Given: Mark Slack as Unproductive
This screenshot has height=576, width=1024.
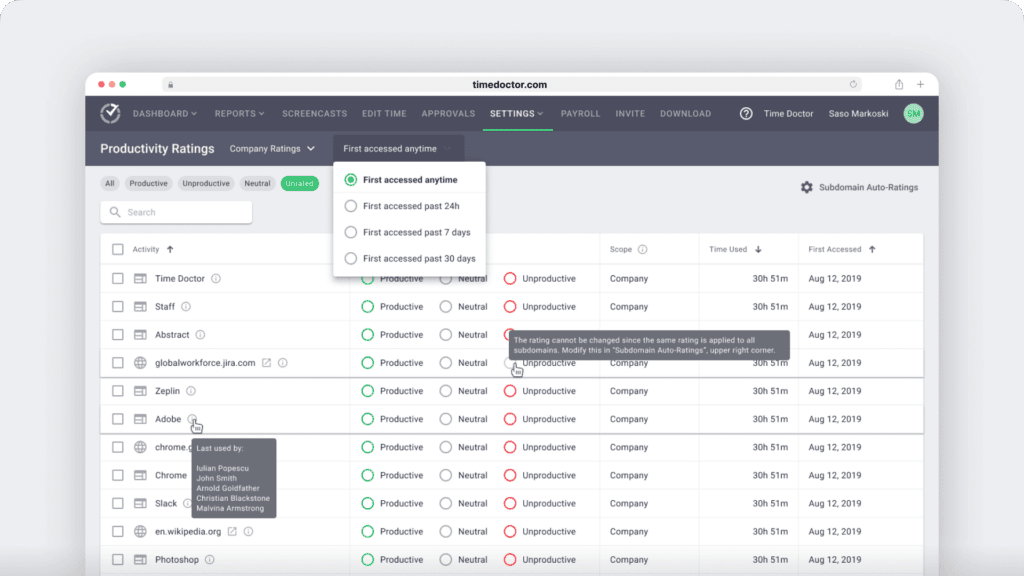Looking at the screenshot, I should (x=510, y=504).
